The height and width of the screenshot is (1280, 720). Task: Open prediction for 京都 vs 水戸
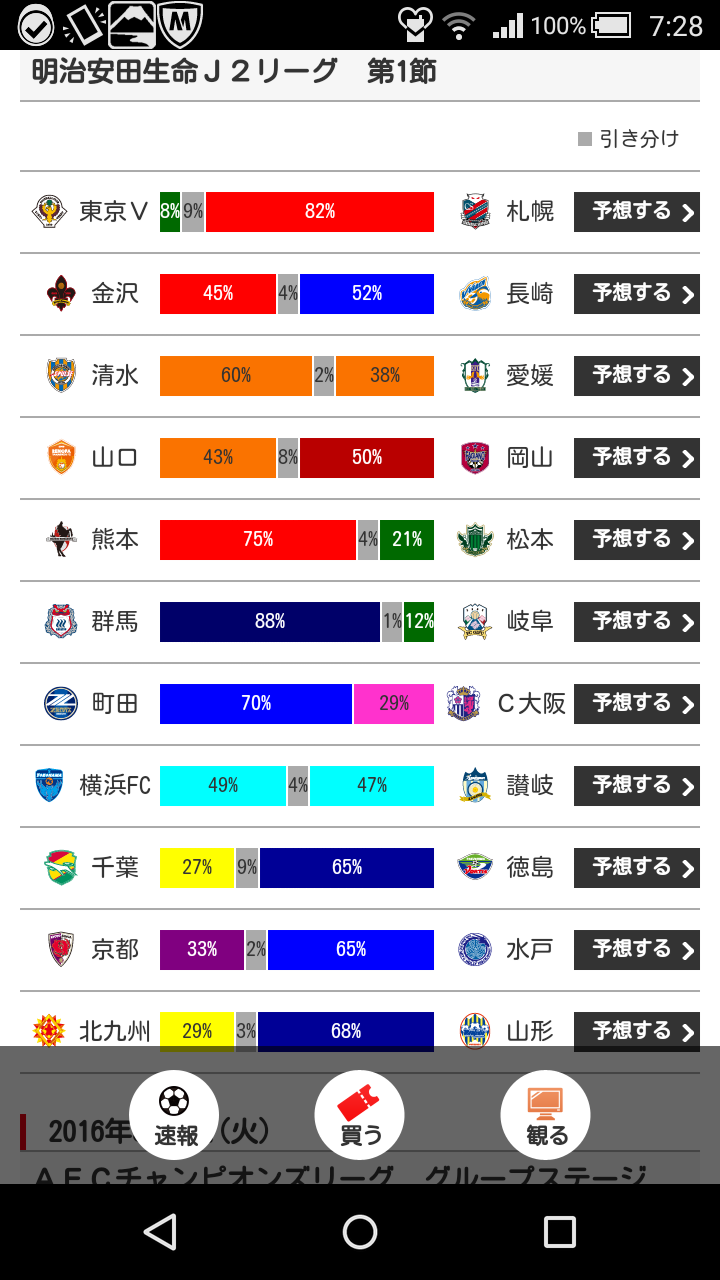coord(636,950)
